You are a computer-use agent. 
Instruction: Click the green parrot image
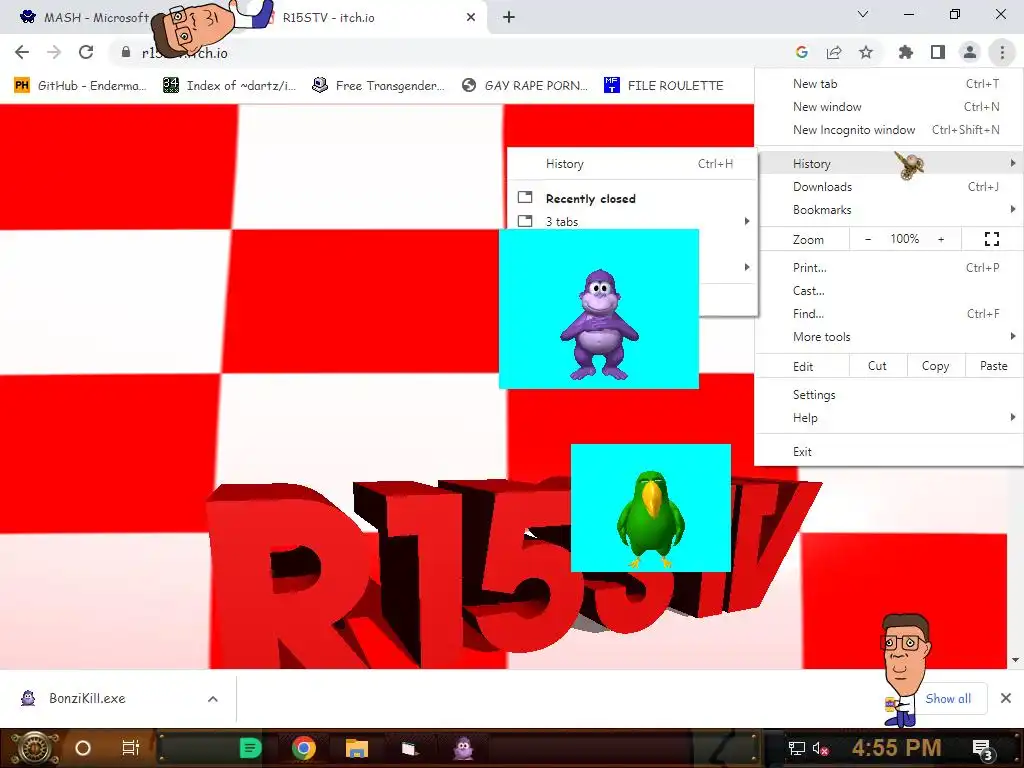click(651, 508)
